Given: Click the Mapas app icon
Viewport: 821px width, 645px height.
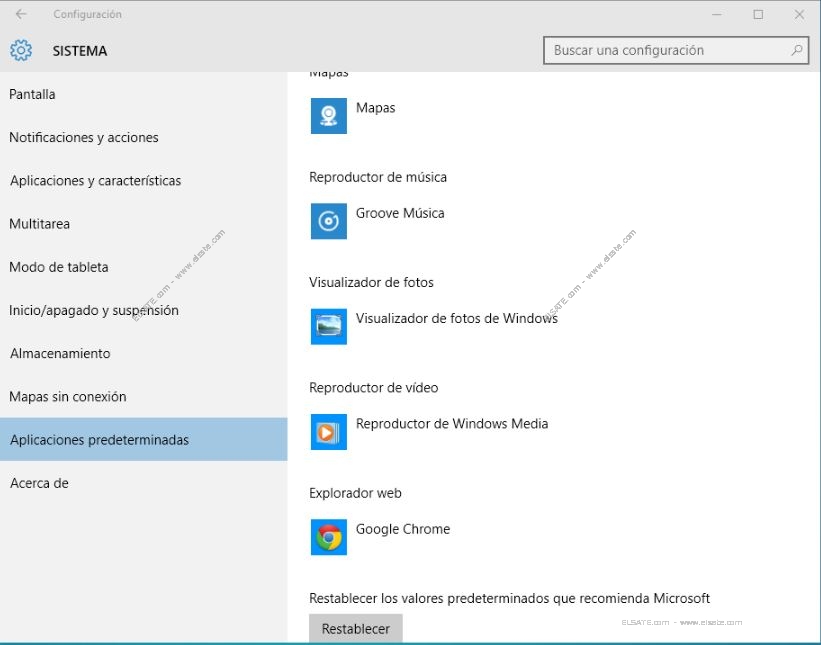Looking at the screenshot, I should pyautogui.click(x=328, y=116).
